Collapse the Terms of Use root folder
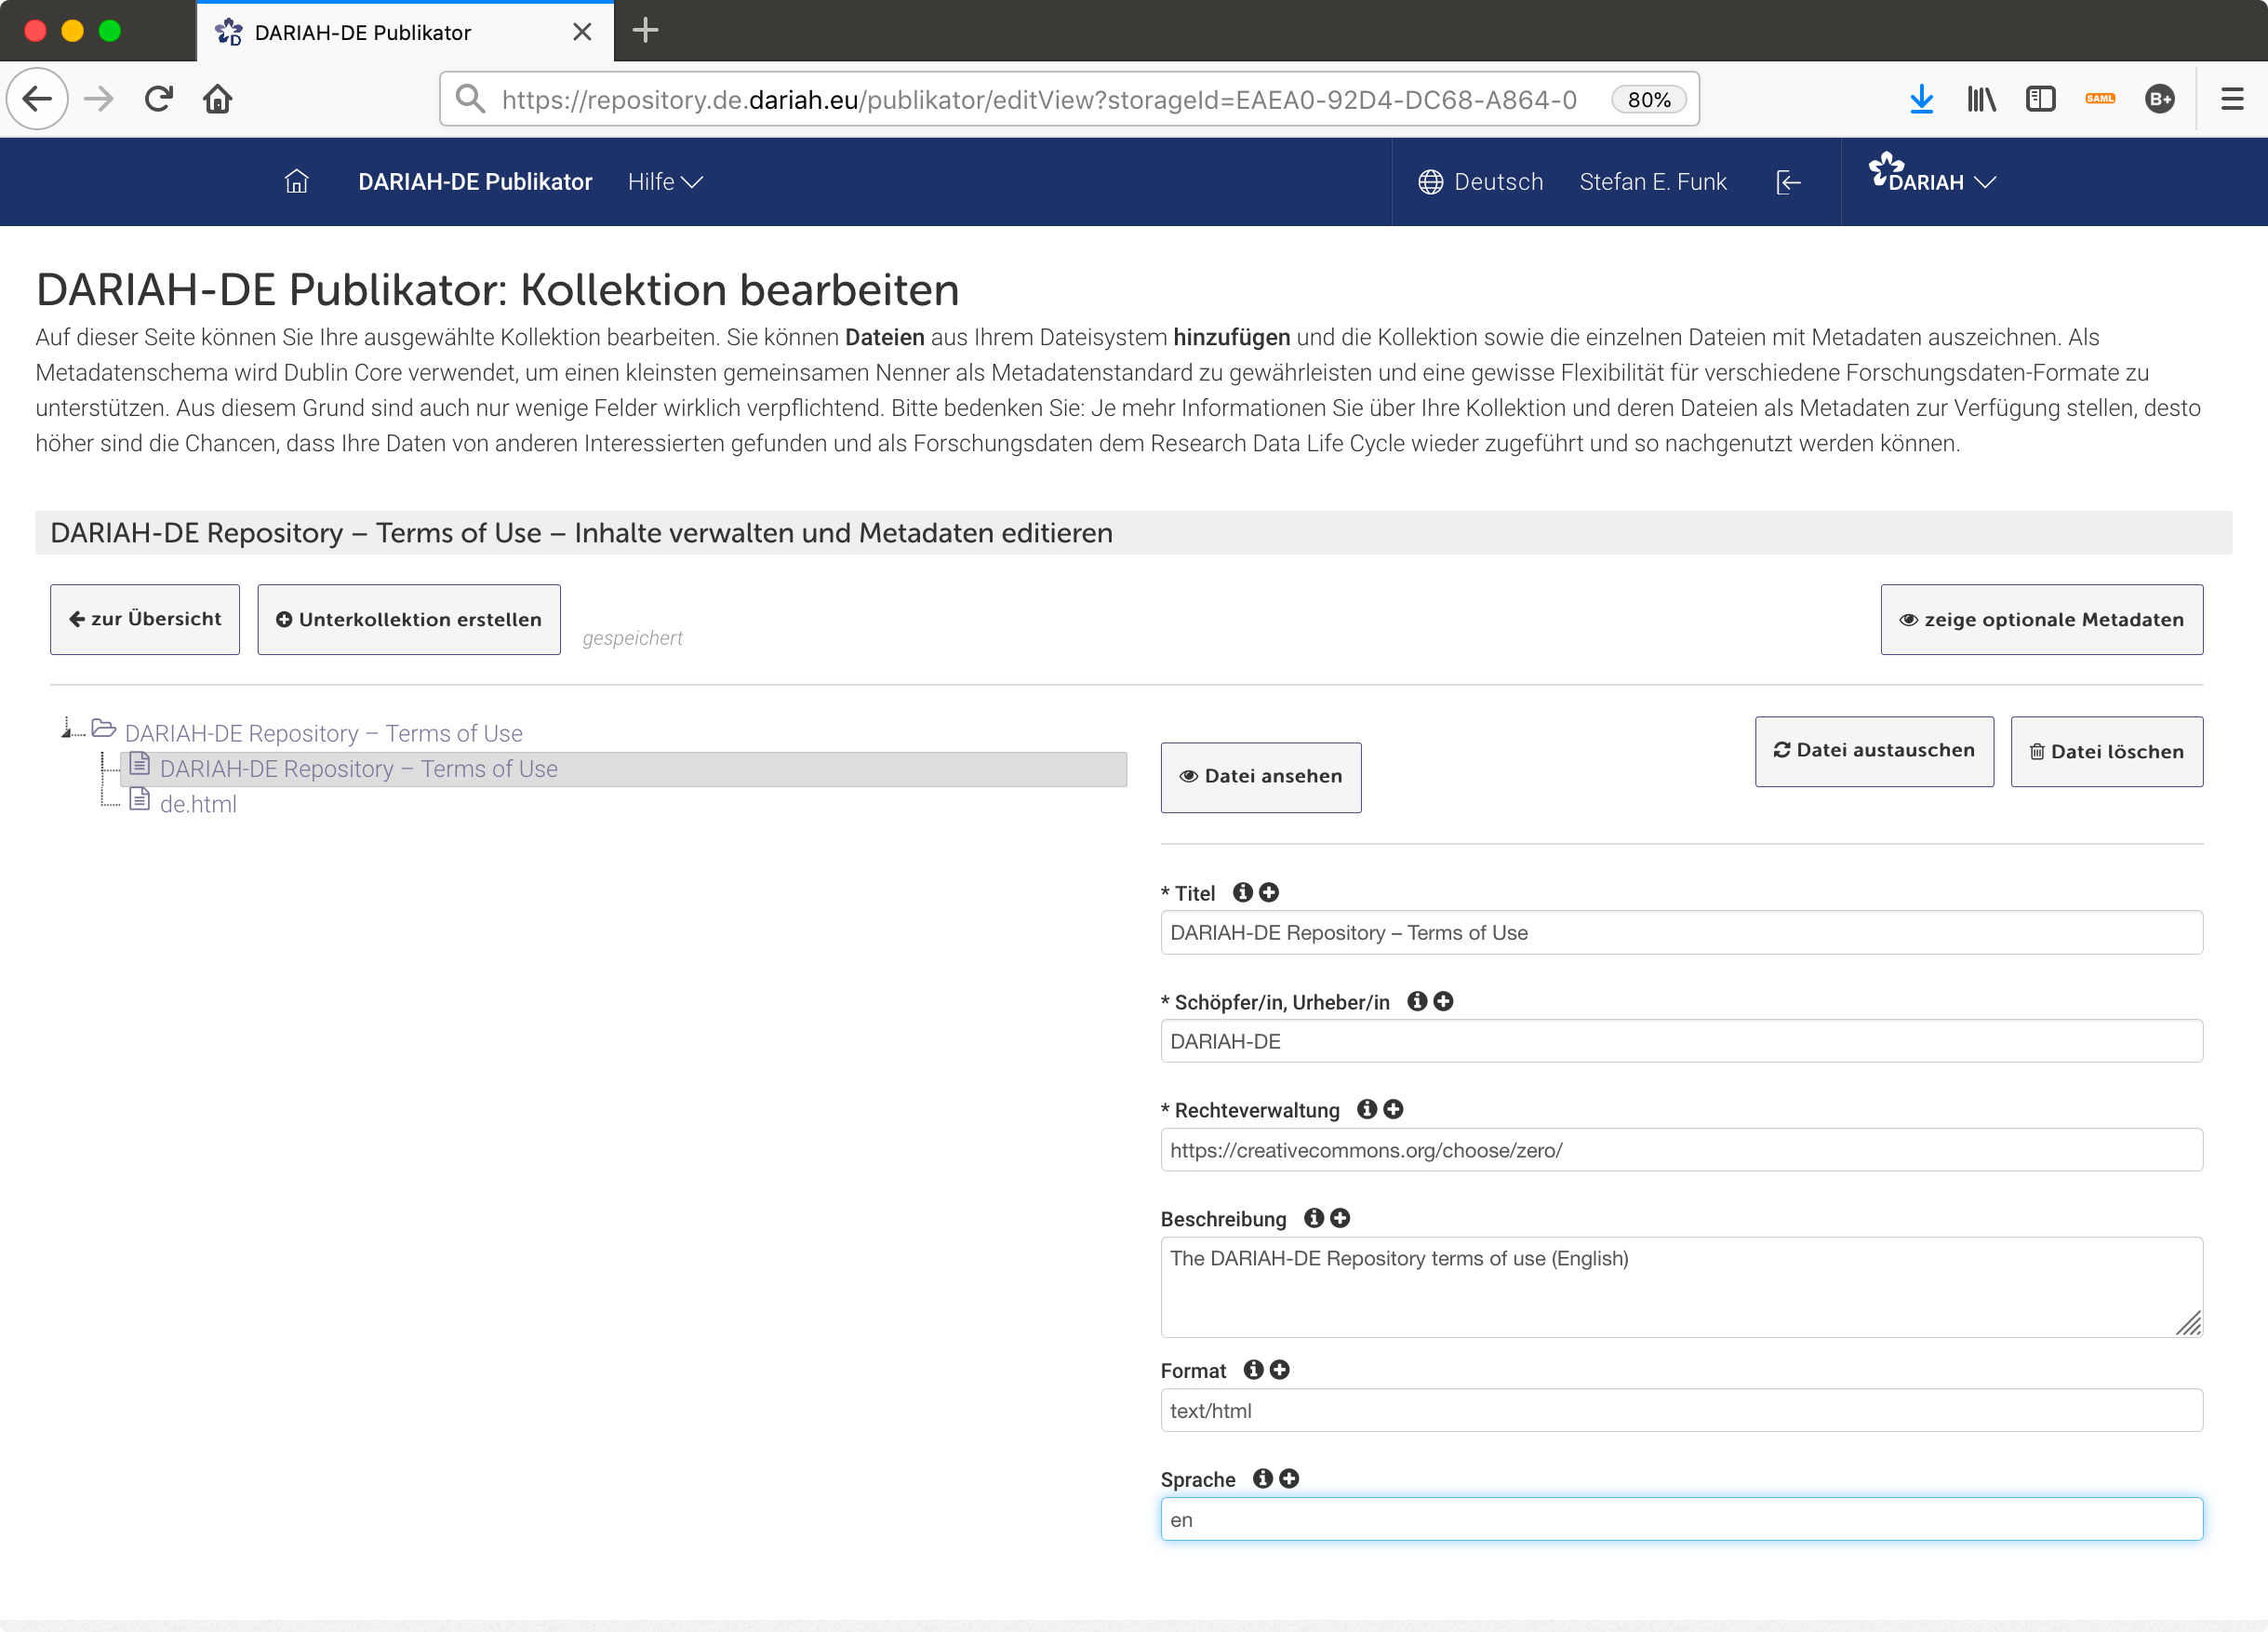The image size is (2268, 1632). pos(67,730)
